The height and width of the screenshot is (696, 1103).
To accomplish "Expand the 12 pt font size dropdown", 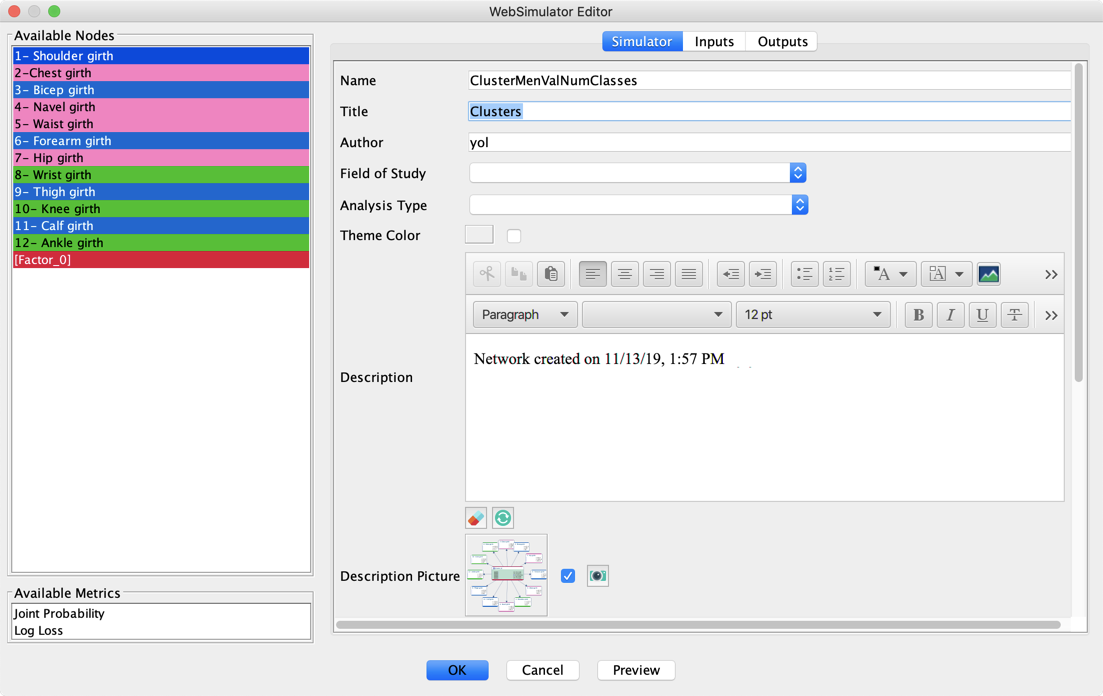I will pos(811,315).
